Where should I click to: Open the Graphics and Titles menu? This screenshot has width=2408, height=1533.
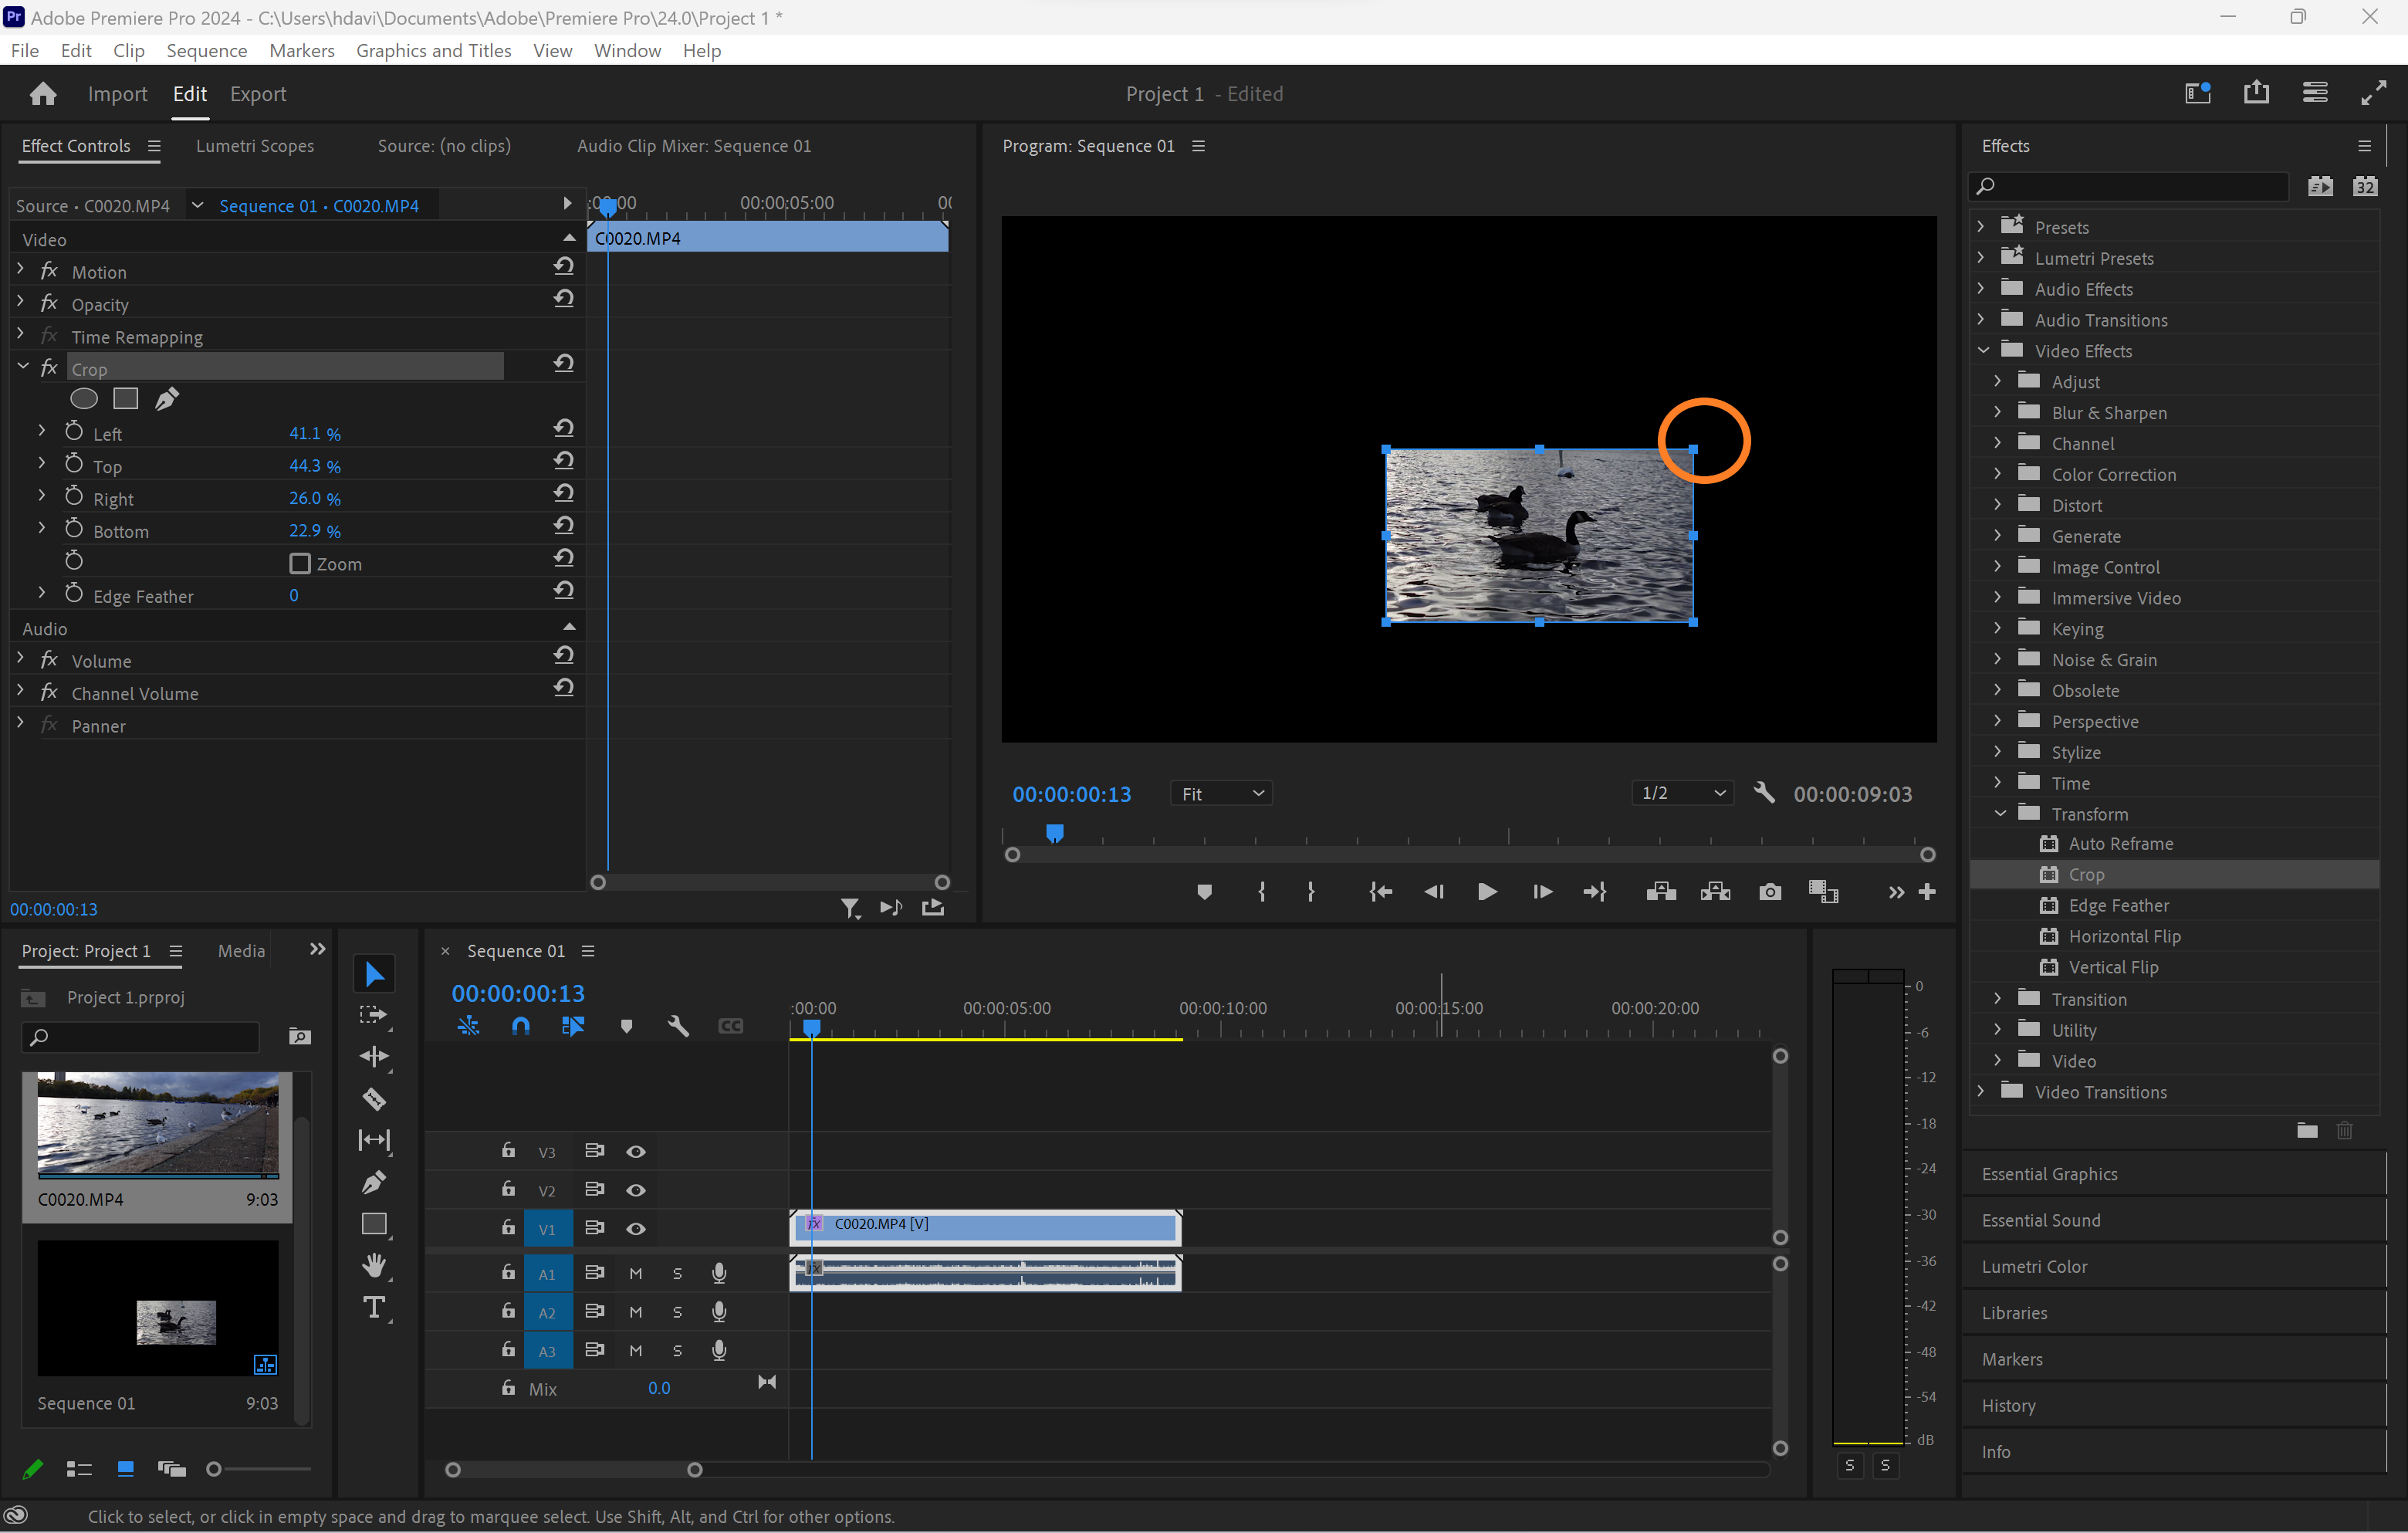433,50
